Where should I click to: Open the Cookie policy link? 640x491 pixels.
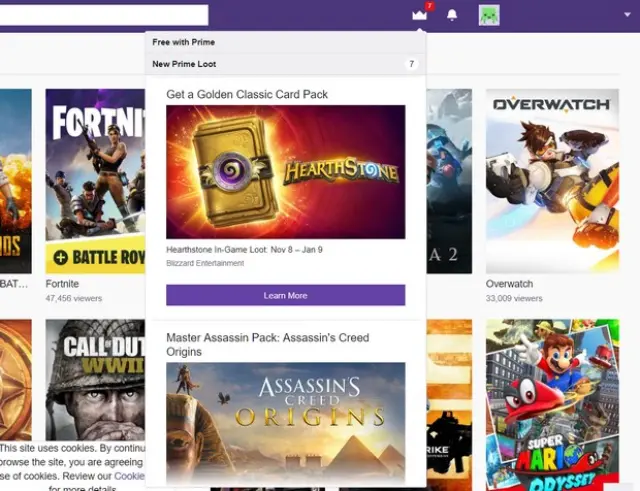pyautogui.click(x=129, y=476)
